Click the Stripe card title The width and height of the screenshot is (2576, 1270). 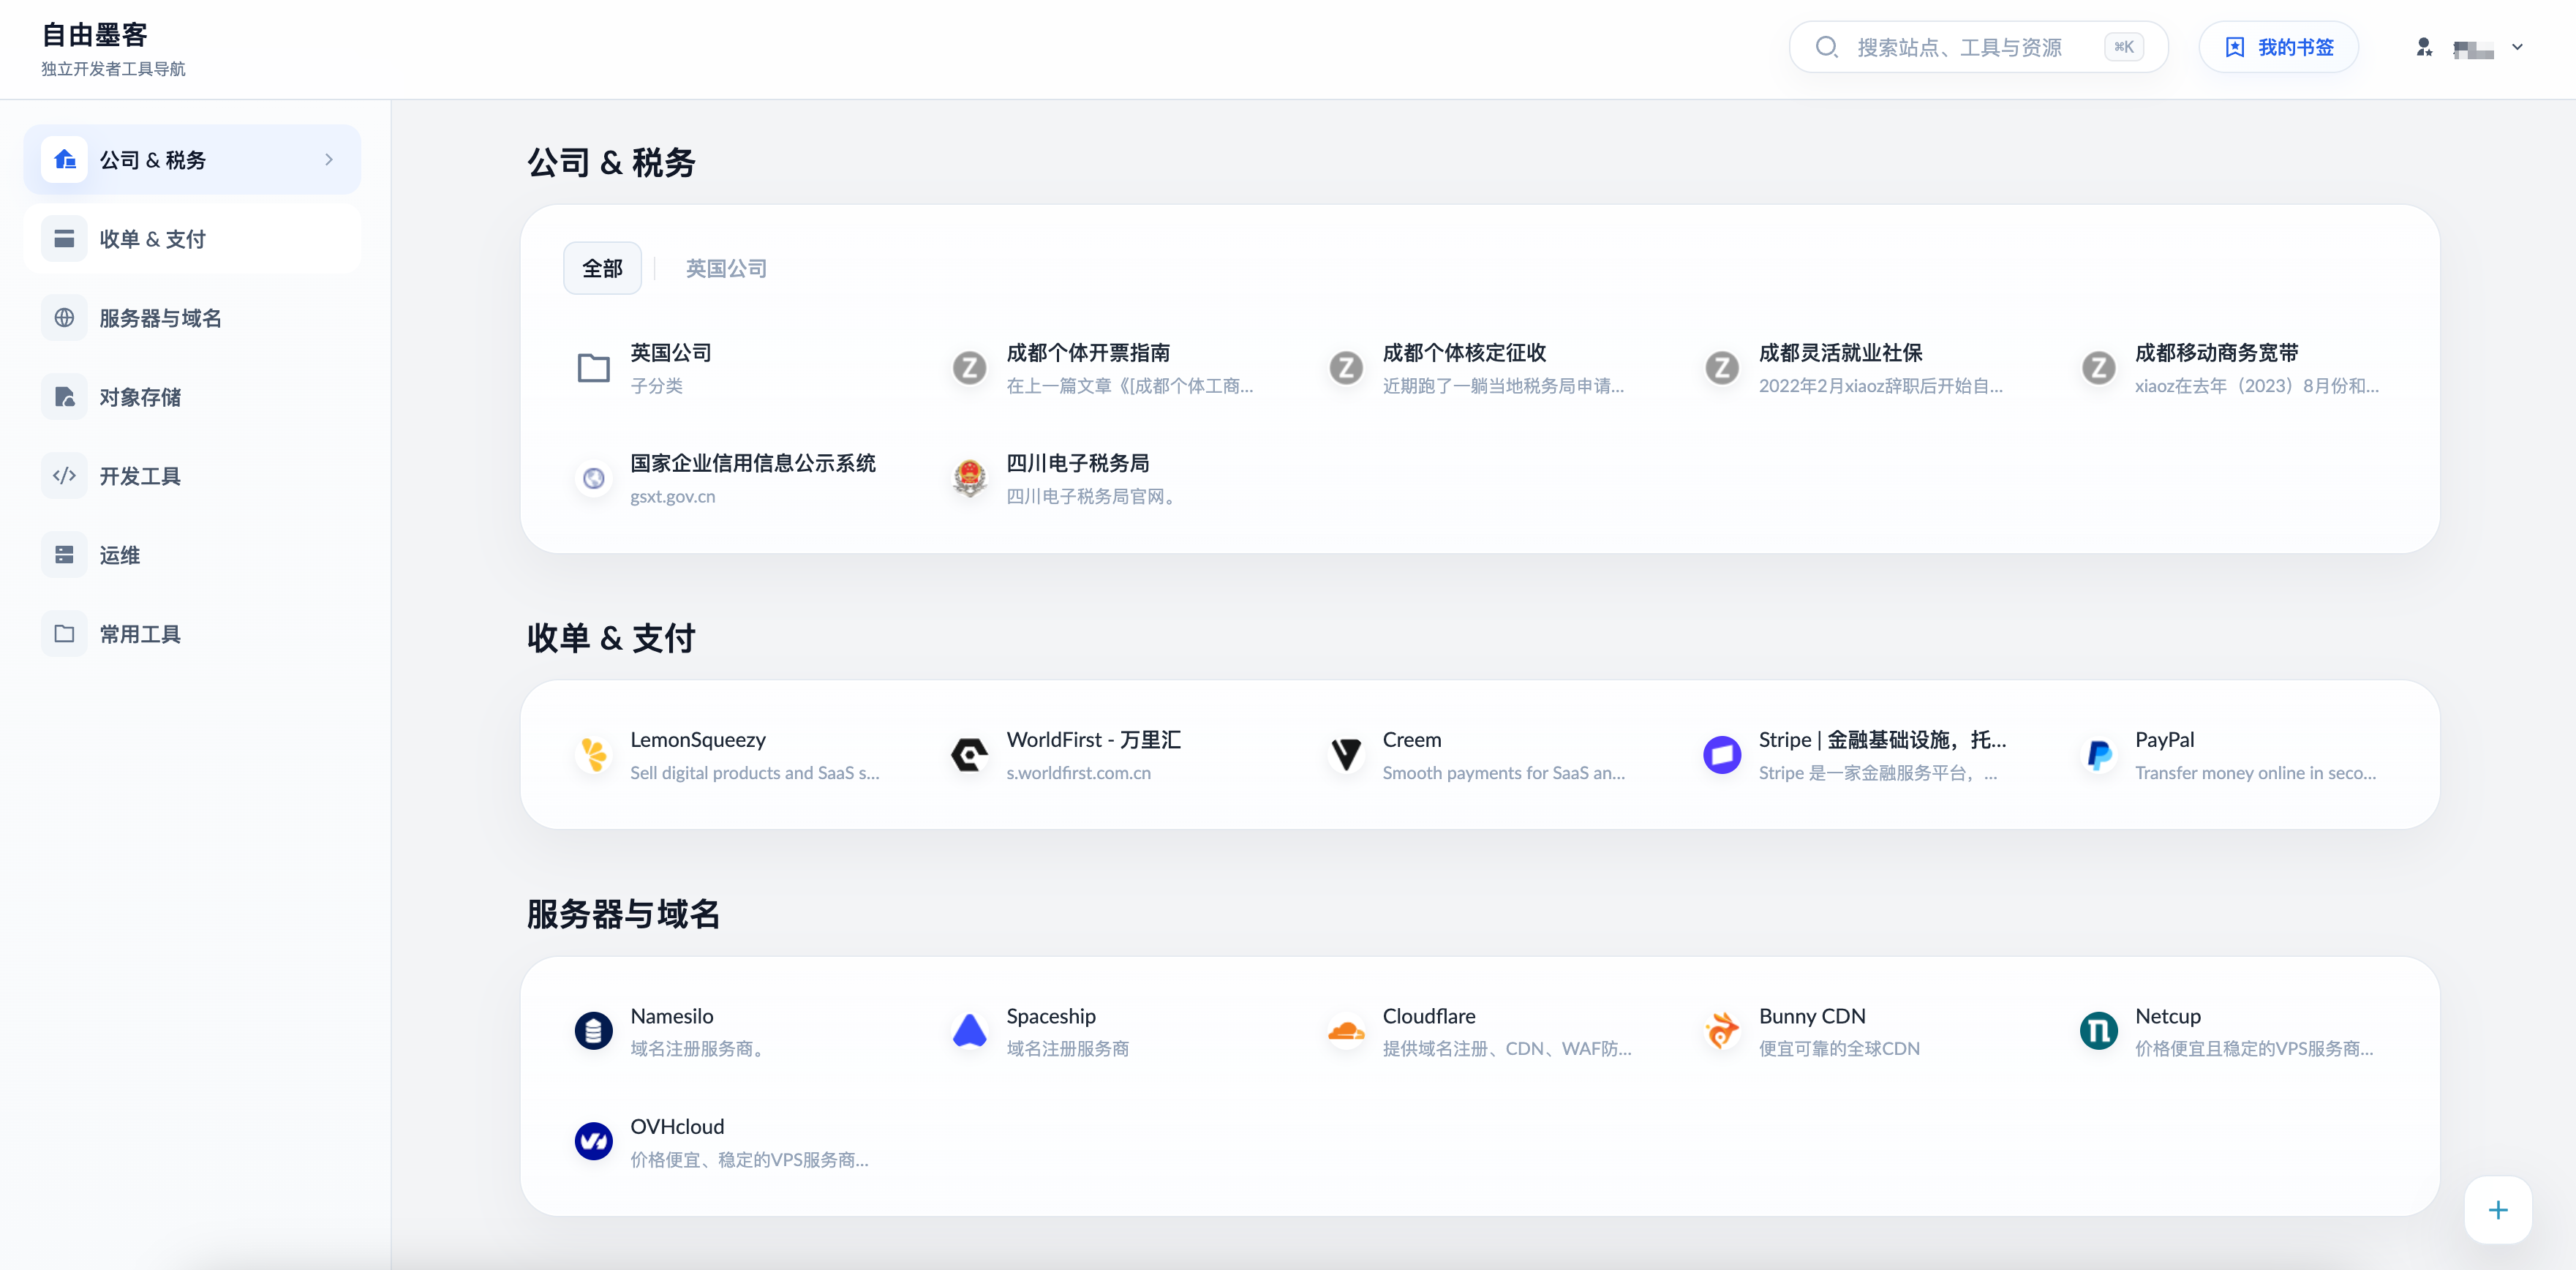click(1883, 740)
